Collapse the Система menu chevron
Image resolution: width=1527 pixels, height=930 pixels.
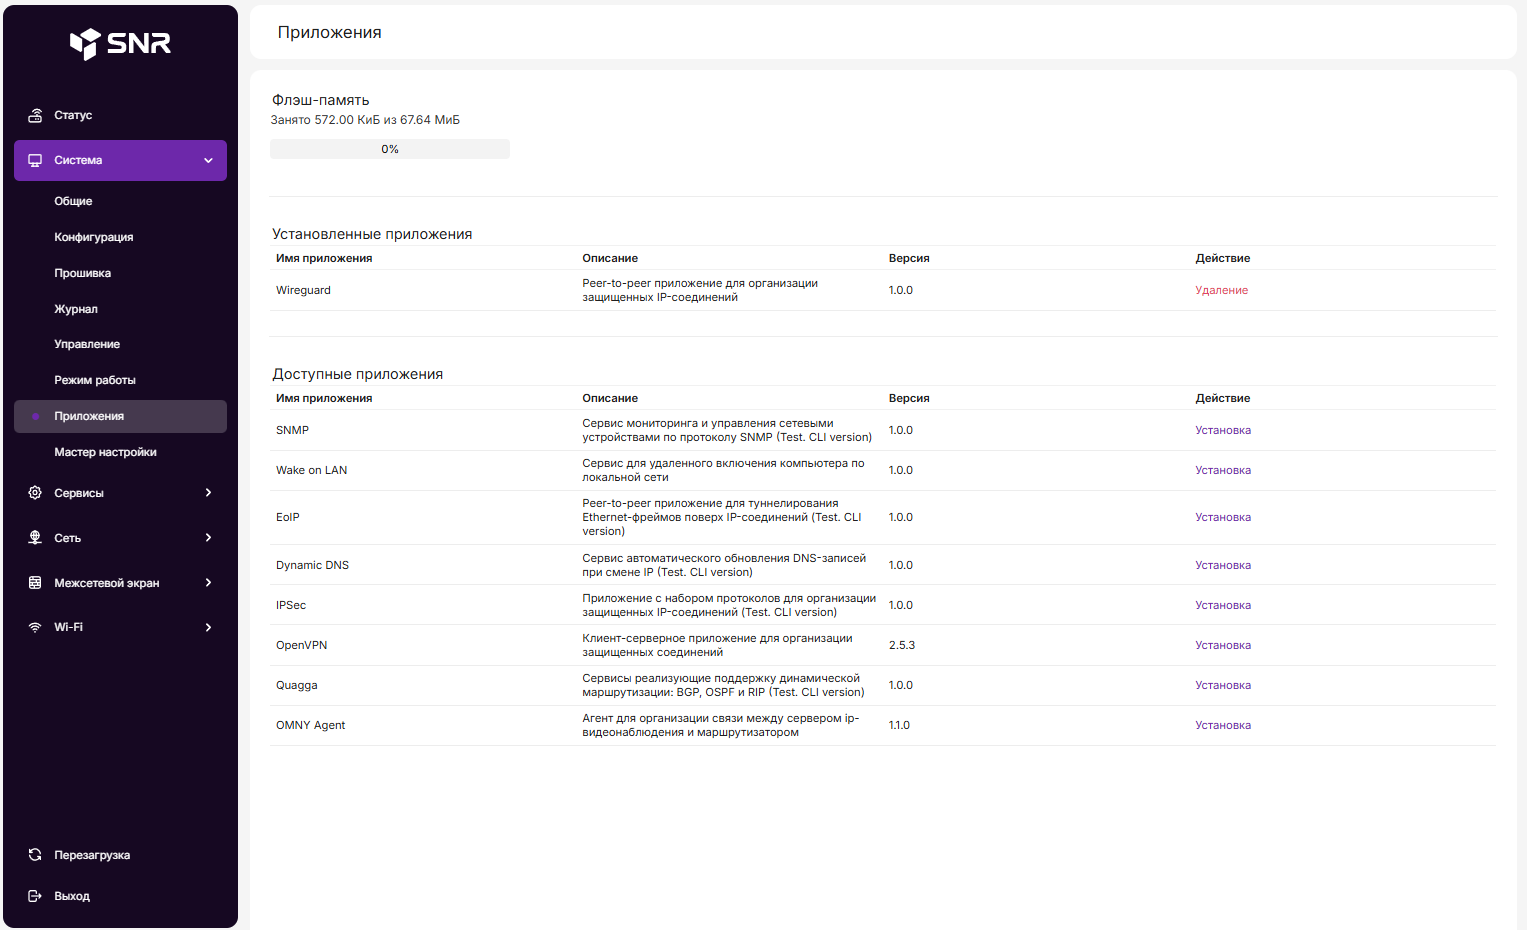coord(208,160)
